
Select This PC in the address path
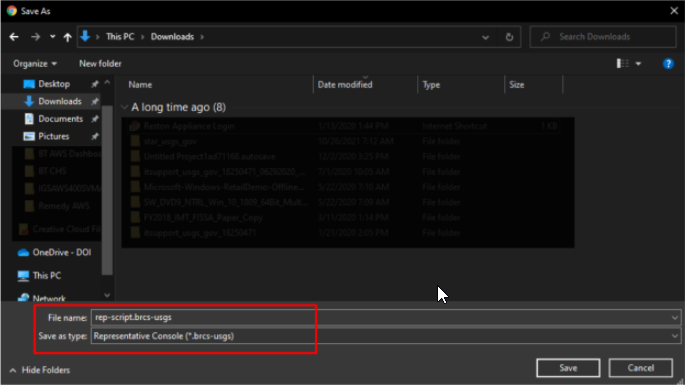[120, 37]
